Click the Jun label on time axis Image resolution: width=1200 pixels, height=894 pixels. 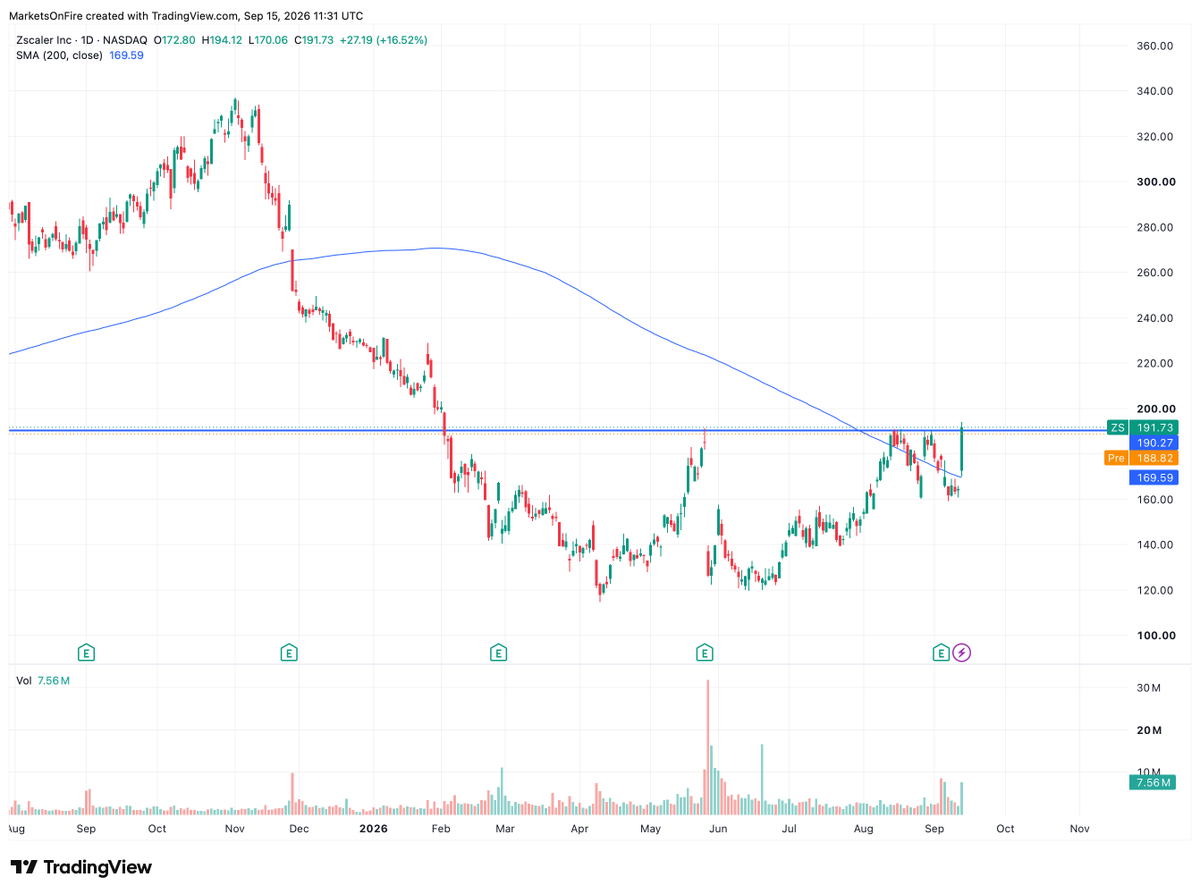(718, 829)
